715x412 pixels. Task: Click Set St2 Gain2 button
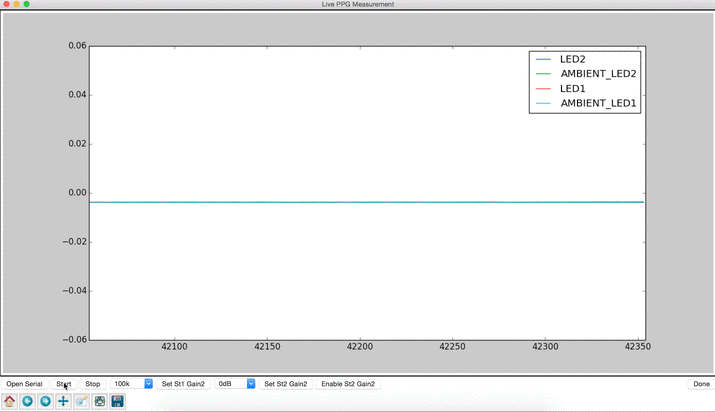(286, 384)
